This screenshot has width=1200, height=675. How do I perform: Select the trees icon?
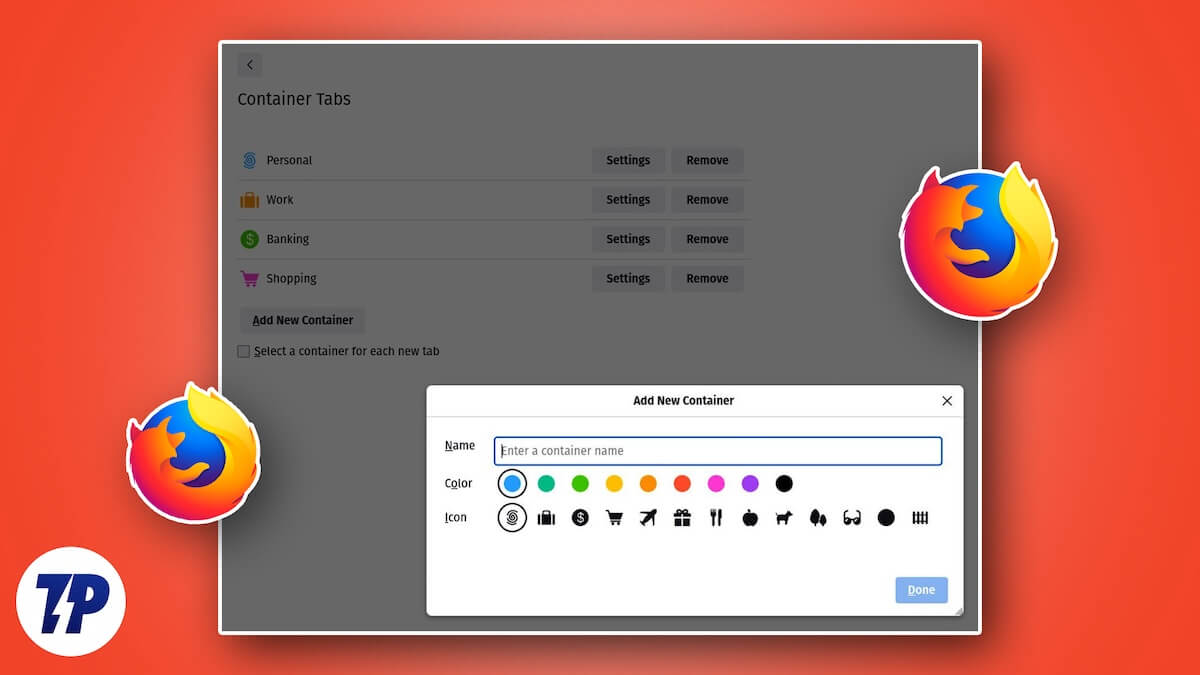point(818,517)
